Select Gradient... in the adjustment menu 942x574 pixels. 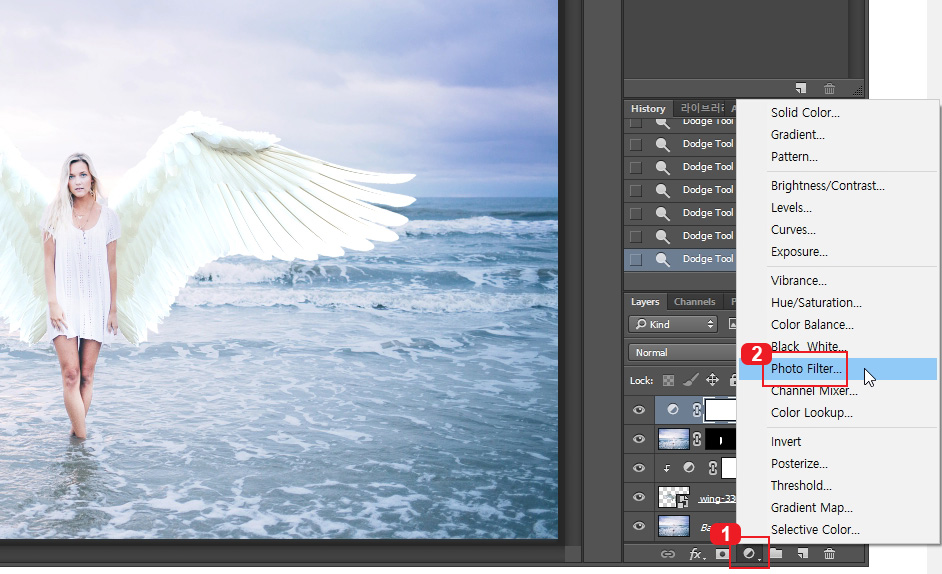(x=798, y=135)
